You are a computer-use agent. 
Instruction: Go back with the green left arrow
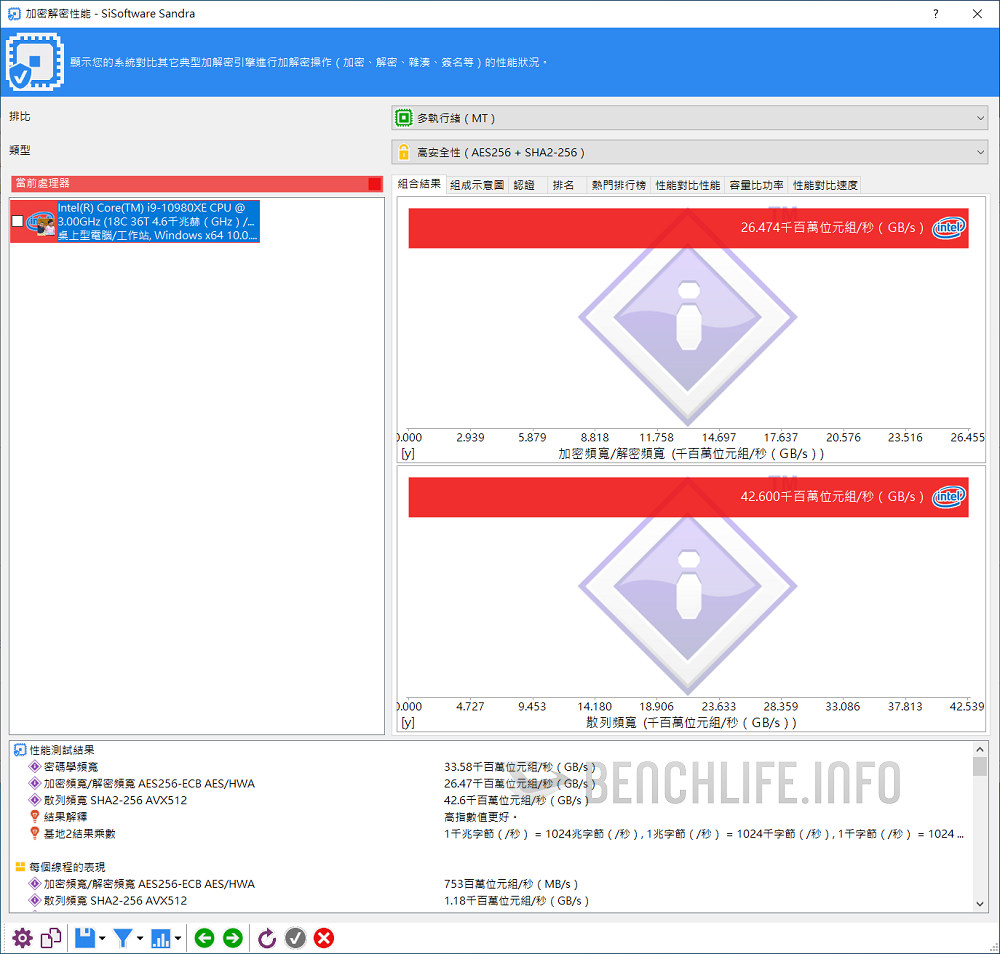click(x=204, y=938)
